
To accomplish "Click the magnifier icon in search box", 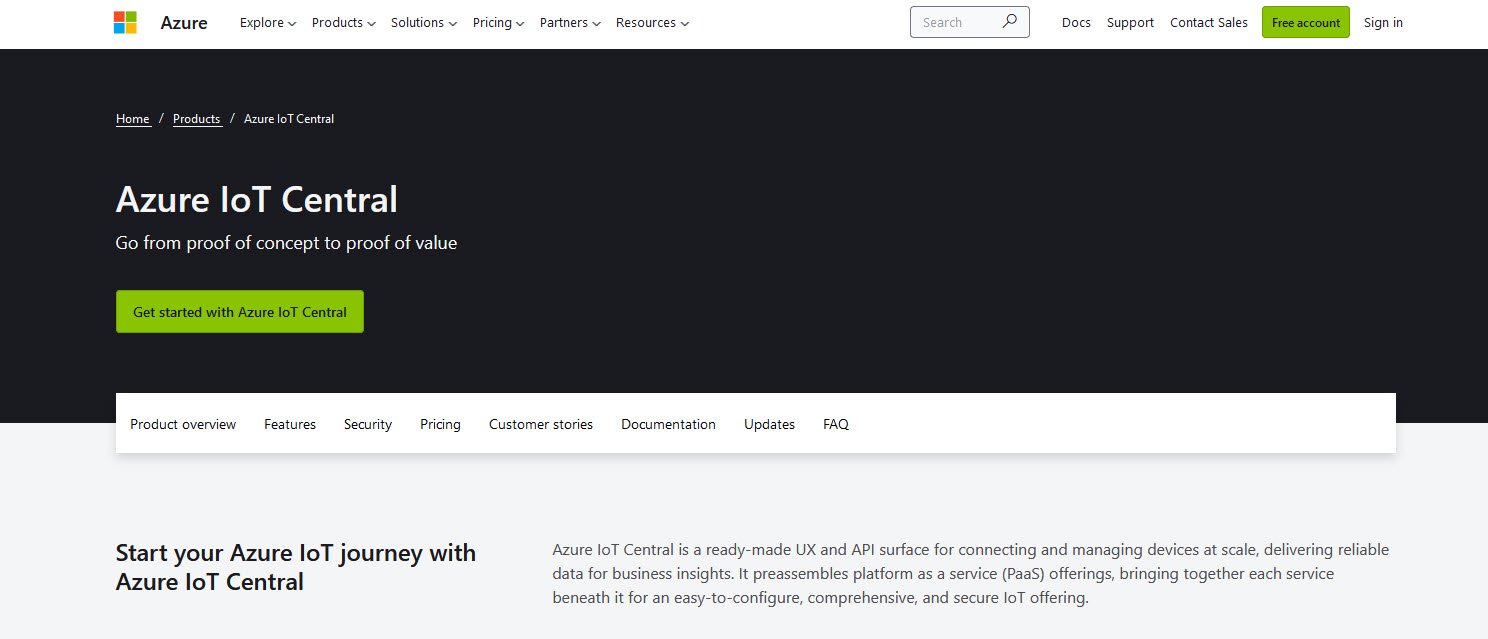I will click(1010, 21).
